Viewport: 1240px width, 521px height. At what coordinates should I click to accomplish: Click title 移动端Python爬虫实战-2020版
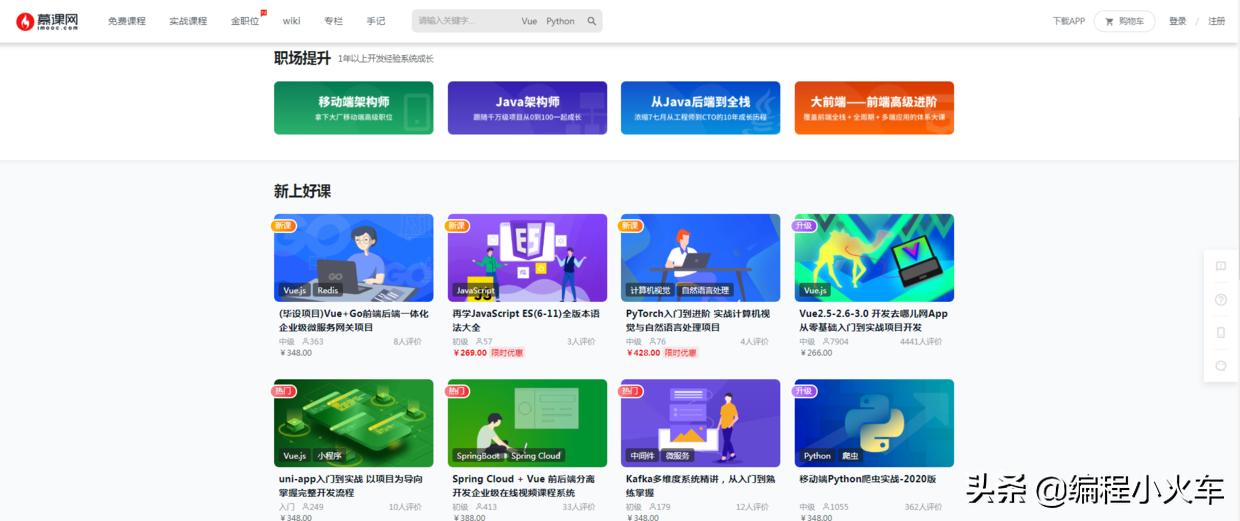(x=867, y=479)
